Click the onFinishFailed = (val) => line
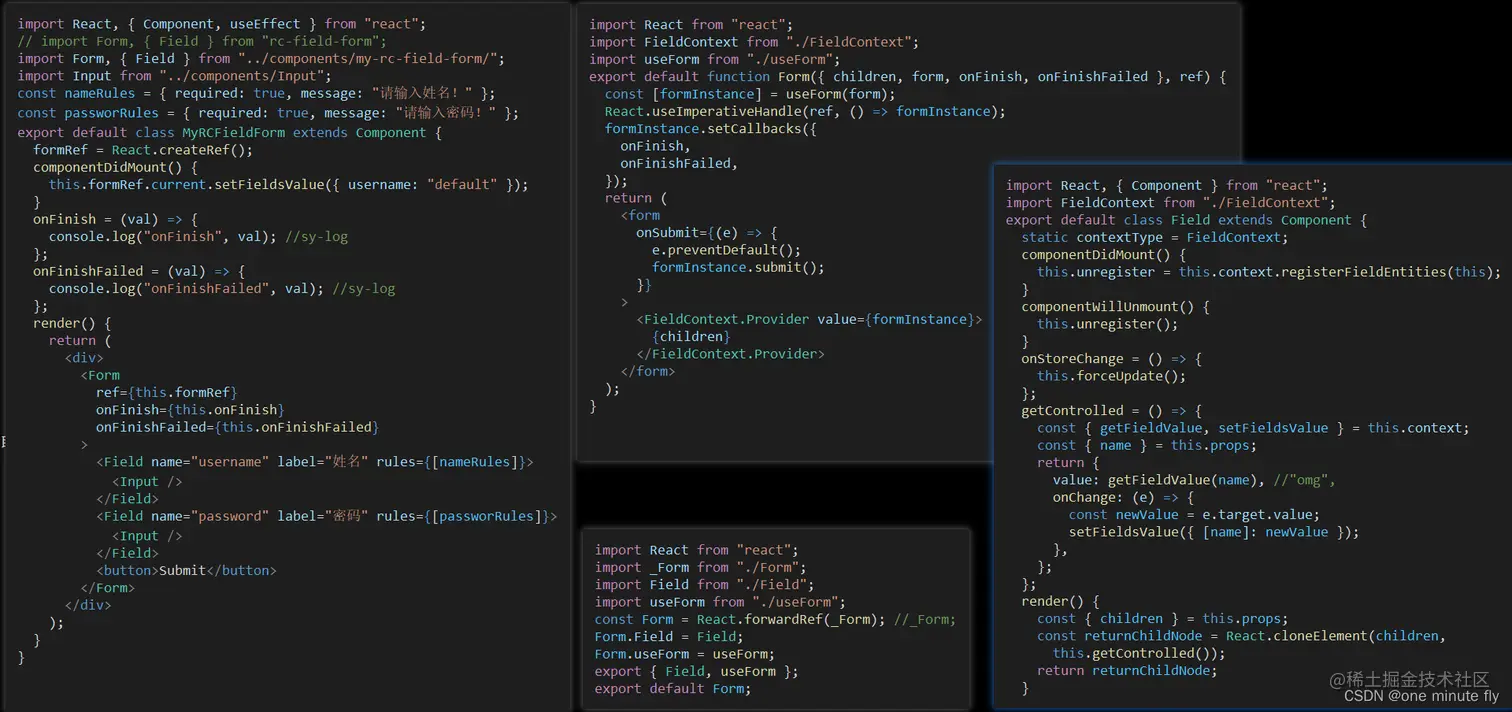The image size is (1512, 712). pos(139,271)
